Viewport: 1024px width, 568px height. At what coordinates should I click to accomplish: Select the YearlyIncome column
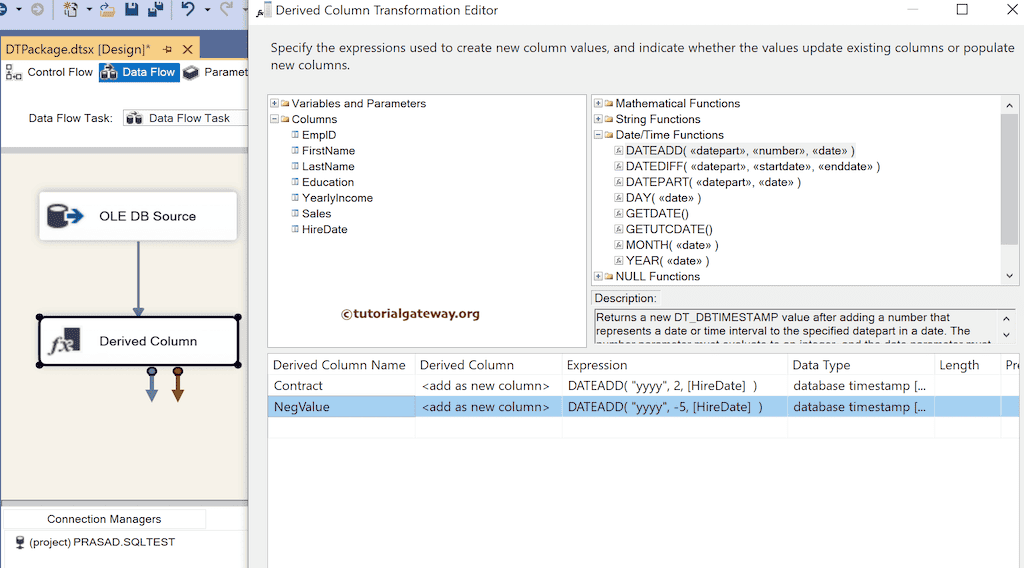pos(337,198)
